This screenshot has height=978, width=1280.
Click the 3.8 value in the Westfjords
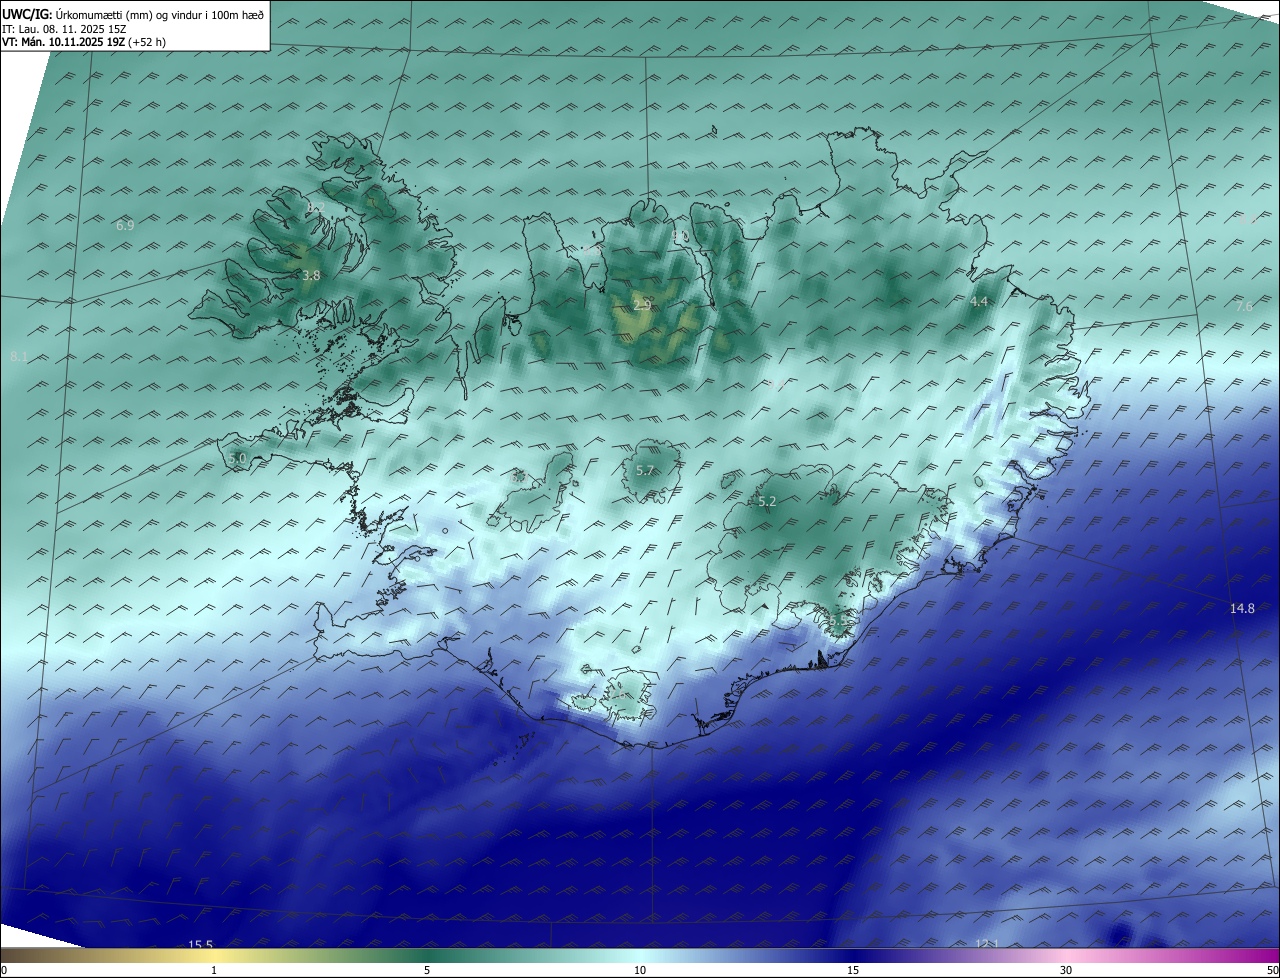click(x=311, y=275)
